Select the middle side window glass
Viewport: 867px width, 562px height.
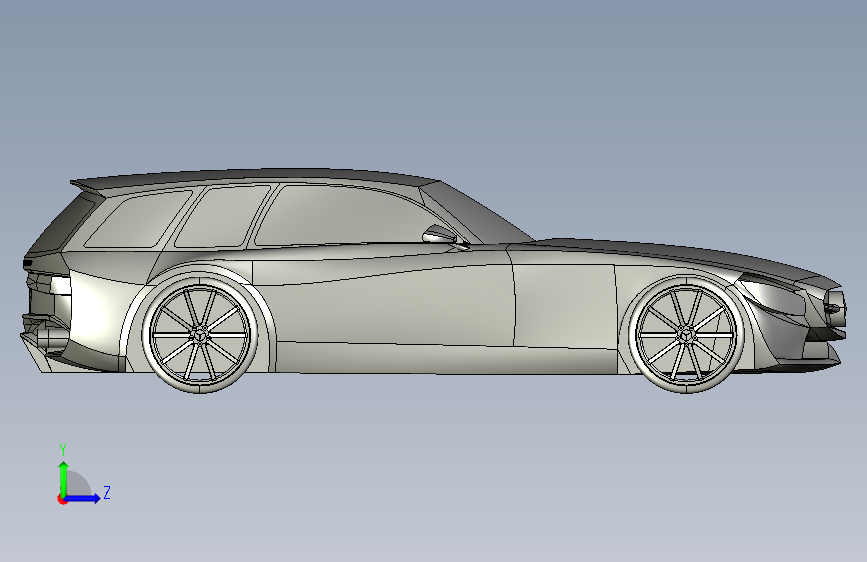[x=221, y=217]
